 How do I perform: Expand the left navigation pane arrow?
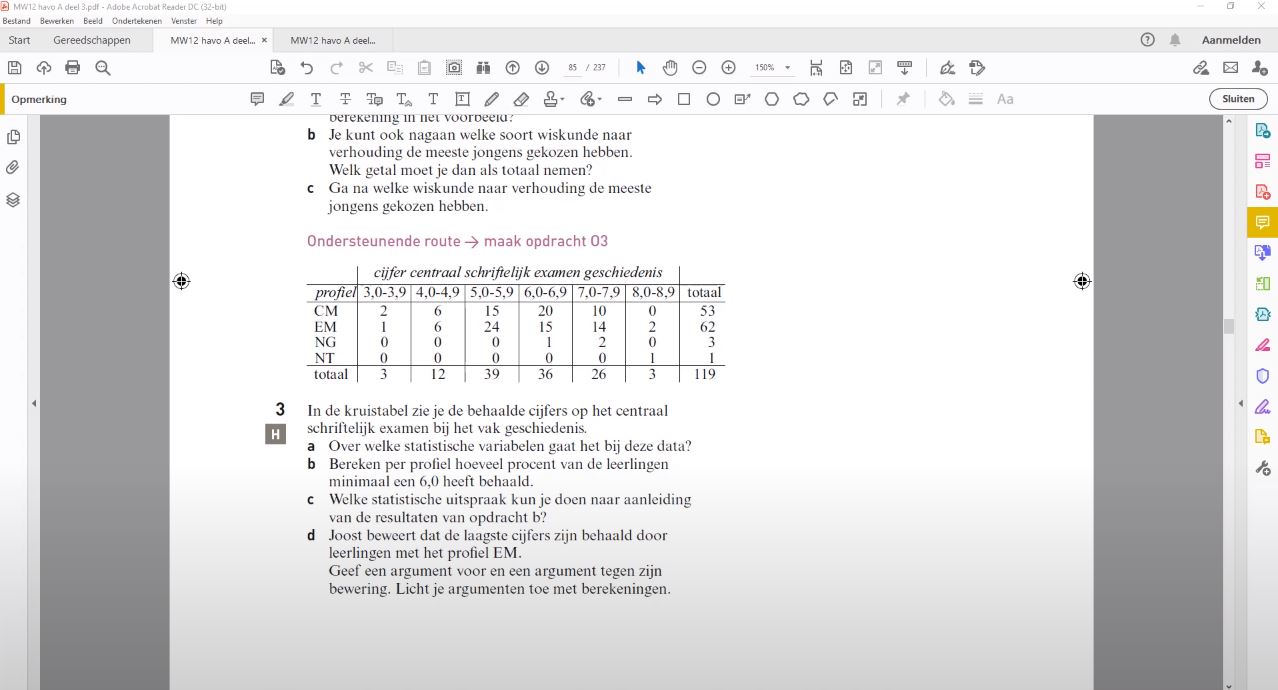tap(34, 404)
